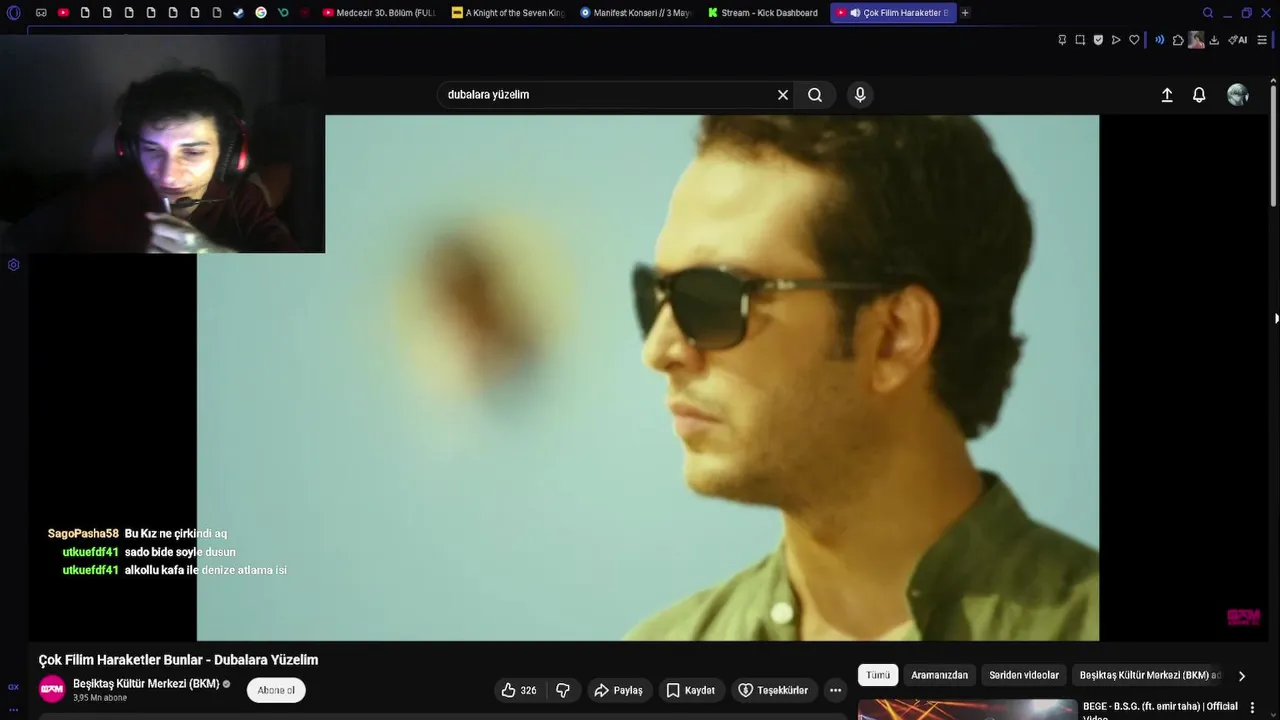This screenshot has width=1280, height=720.
Task: Open the player play icon in toolbar
Action: pyautogui.click(x=1116, y=40)
